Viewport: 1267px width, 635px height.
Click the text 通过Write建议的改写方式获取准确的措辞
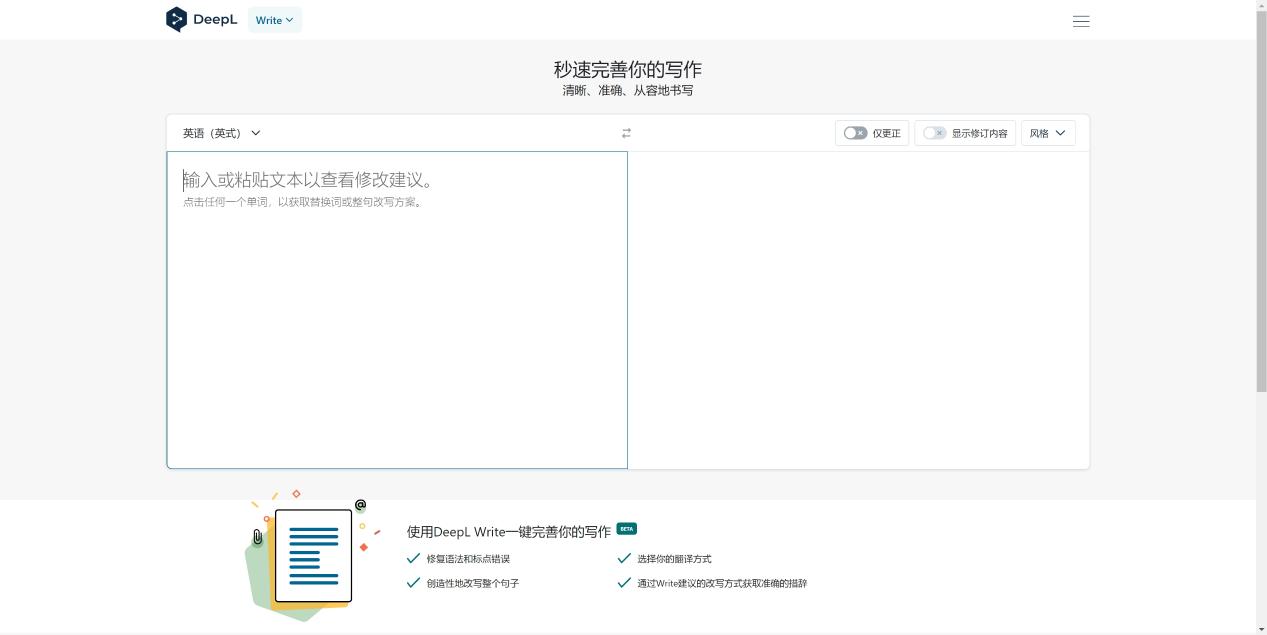tap(722, 583)
